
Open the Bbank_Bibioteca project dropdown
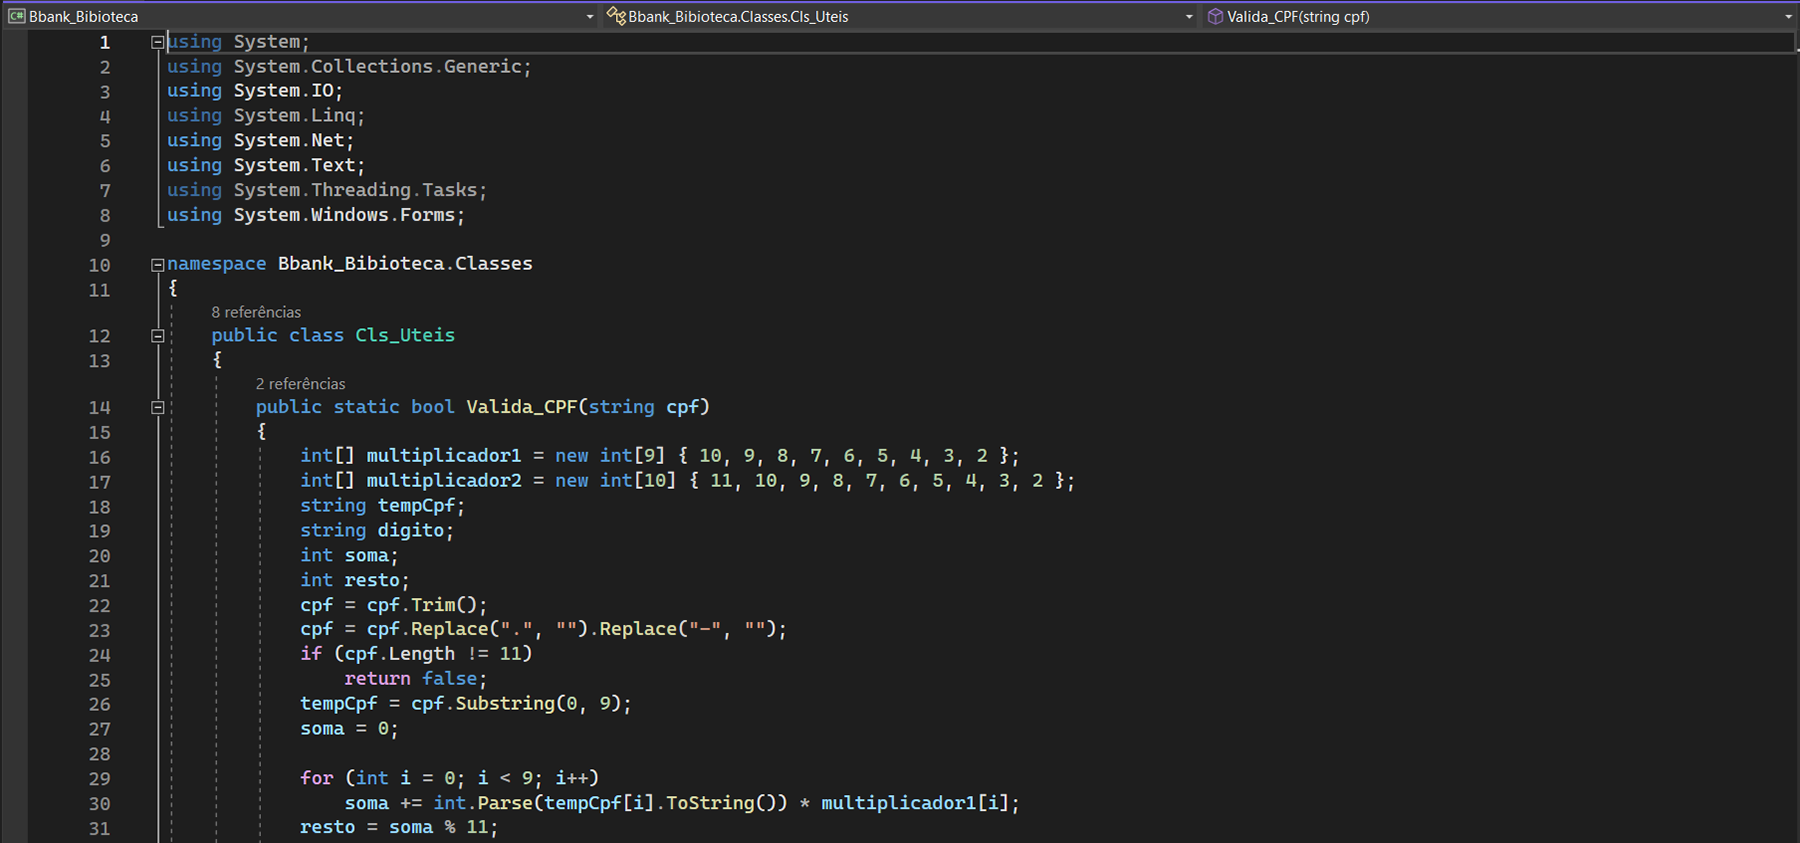pos(300,16)
